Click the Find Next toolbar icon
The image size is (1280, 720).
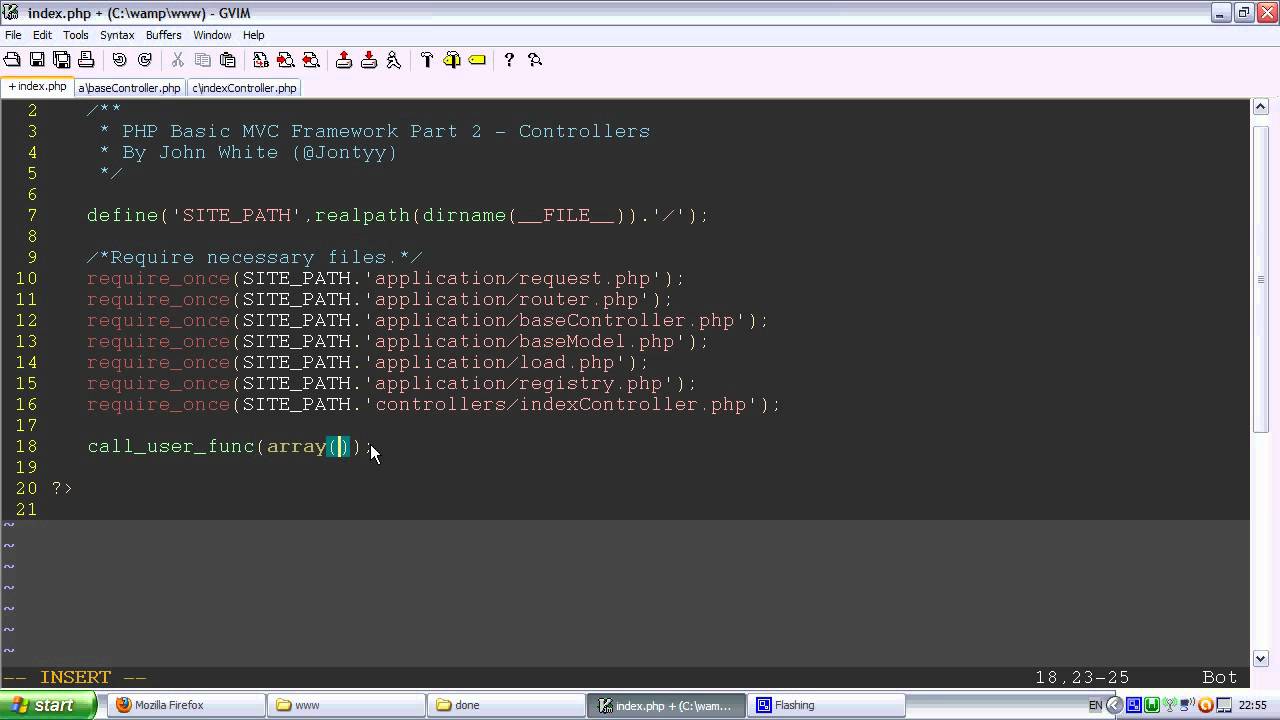click(x=286, y=60)
